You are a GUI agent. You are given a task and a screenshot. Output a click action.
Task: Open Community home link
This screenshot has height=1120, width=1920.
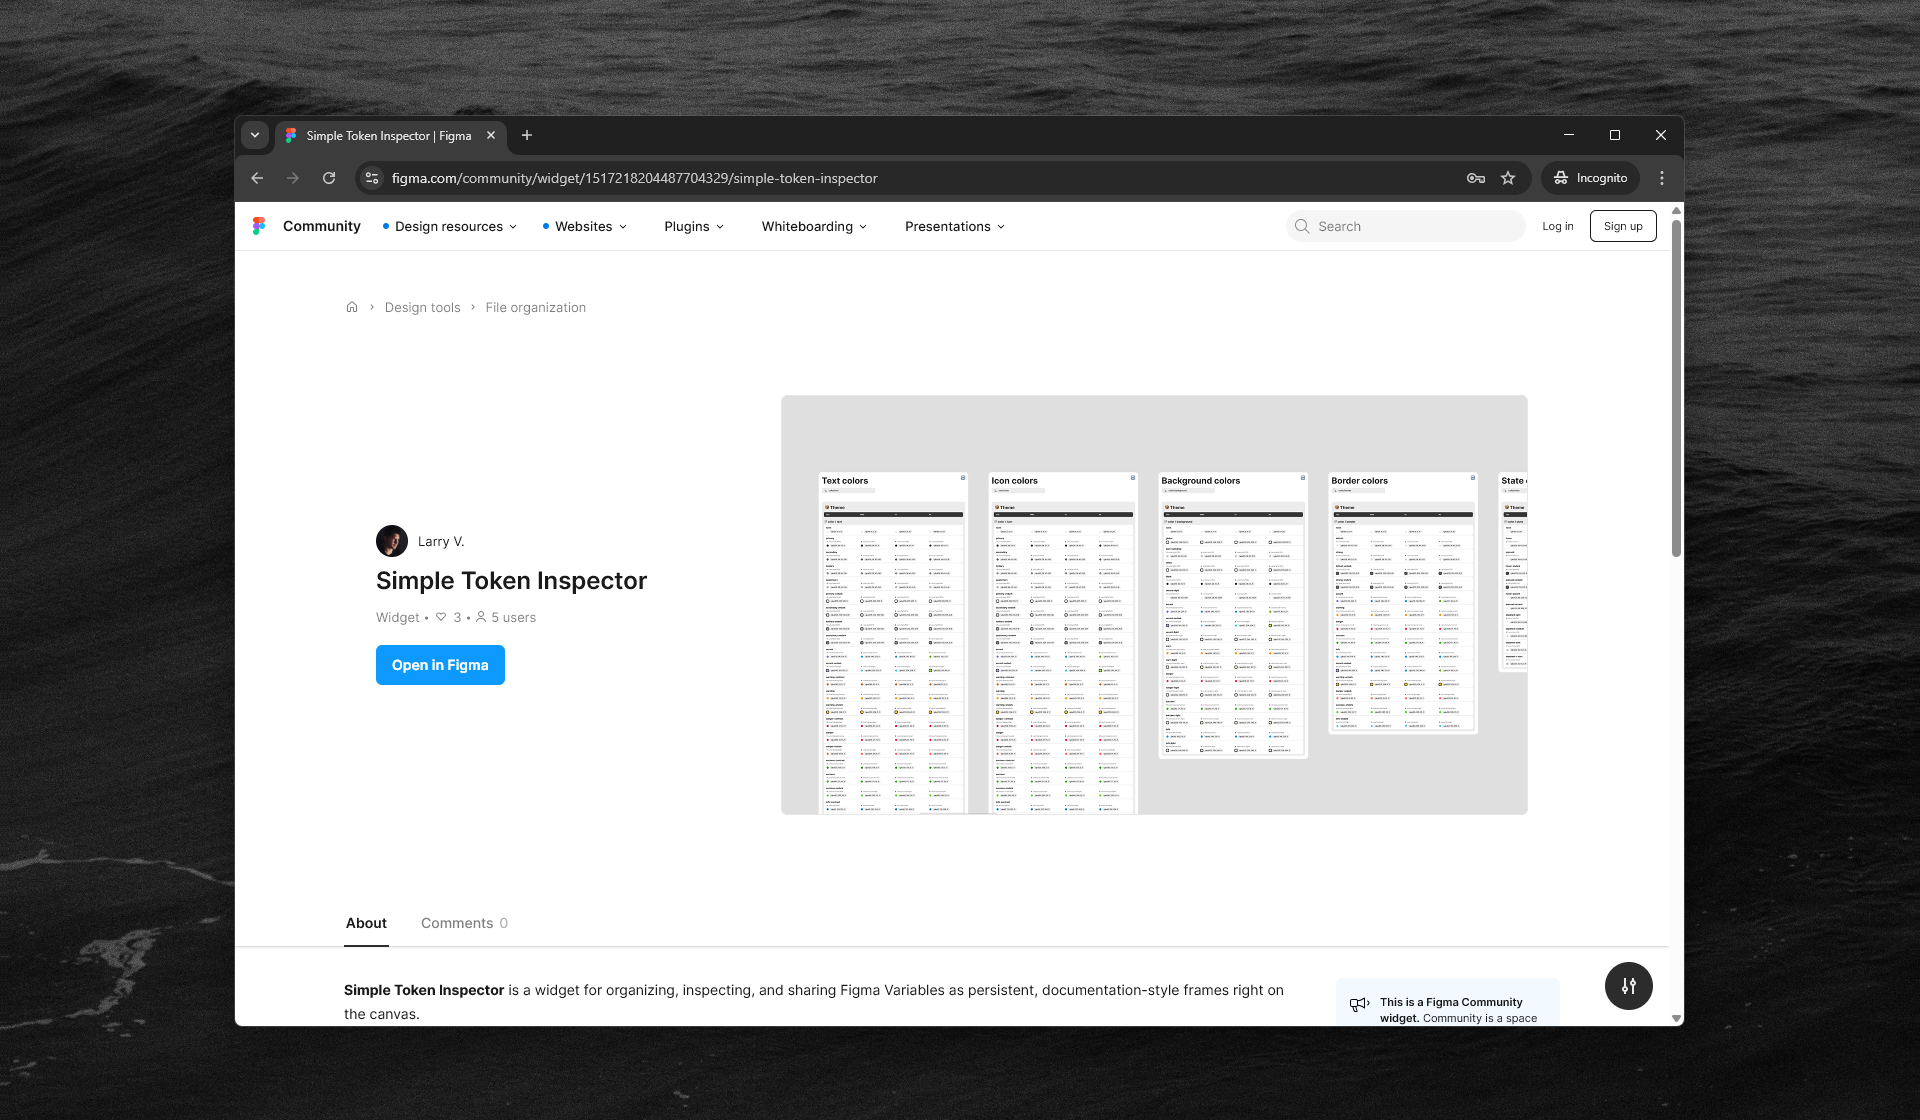(x=322, y=226)
